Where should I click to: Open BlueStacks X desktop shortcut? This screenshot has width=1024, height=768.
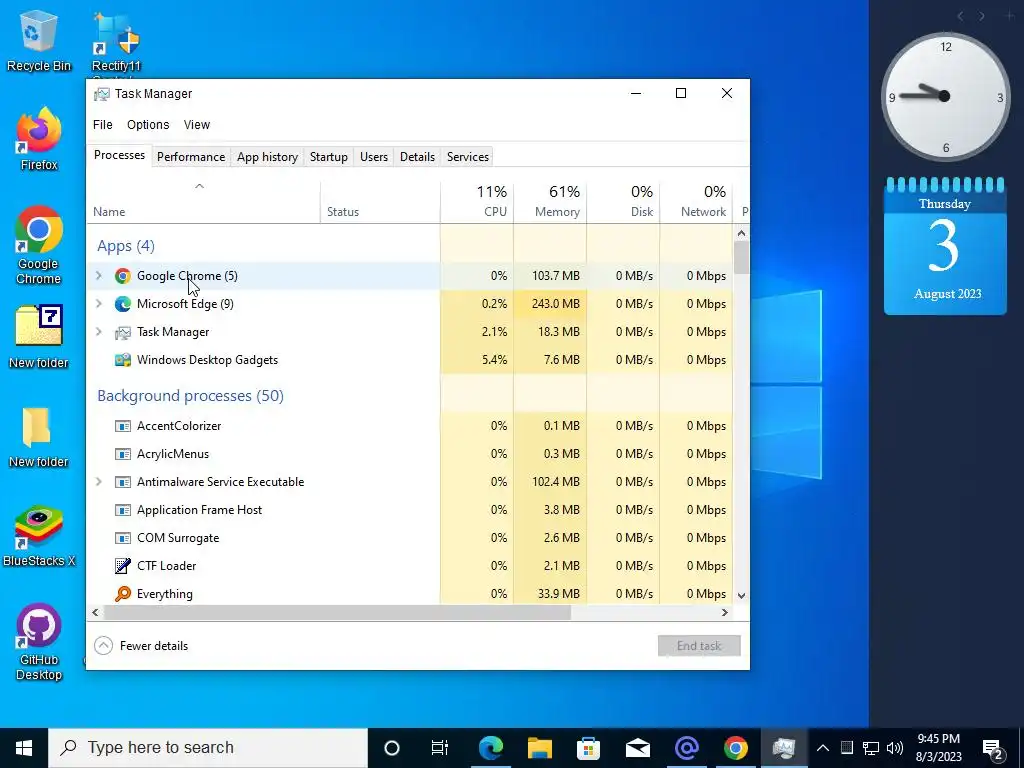point(39,536)
